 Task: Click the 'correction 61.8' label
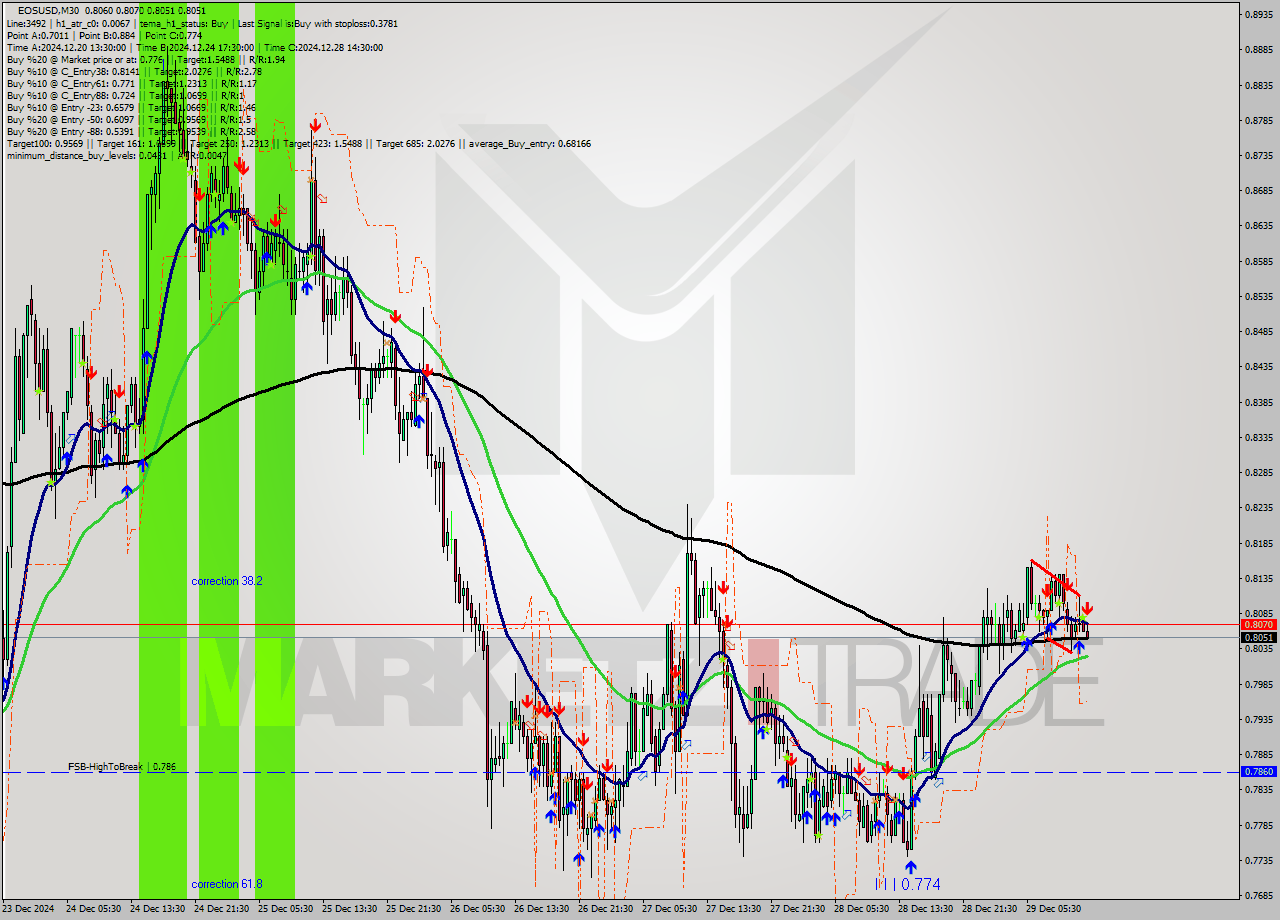pos(227,884)
